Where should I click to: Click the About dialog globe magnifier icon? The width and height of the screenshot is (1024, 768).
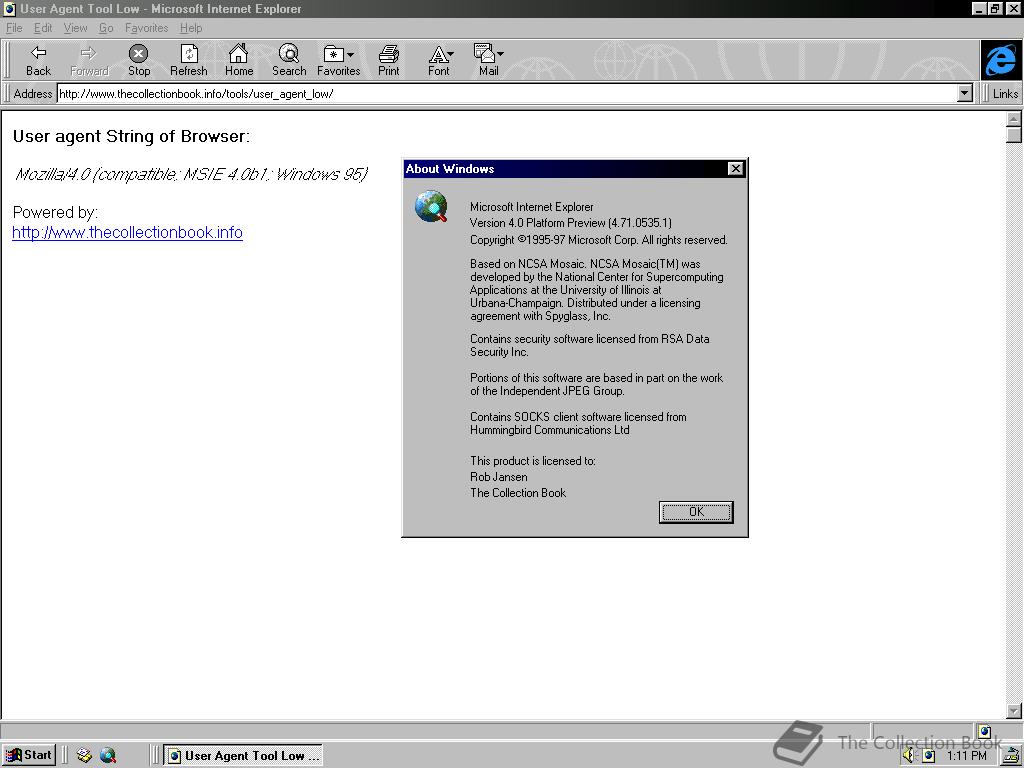pyautogui.click(x=431, y=206)
